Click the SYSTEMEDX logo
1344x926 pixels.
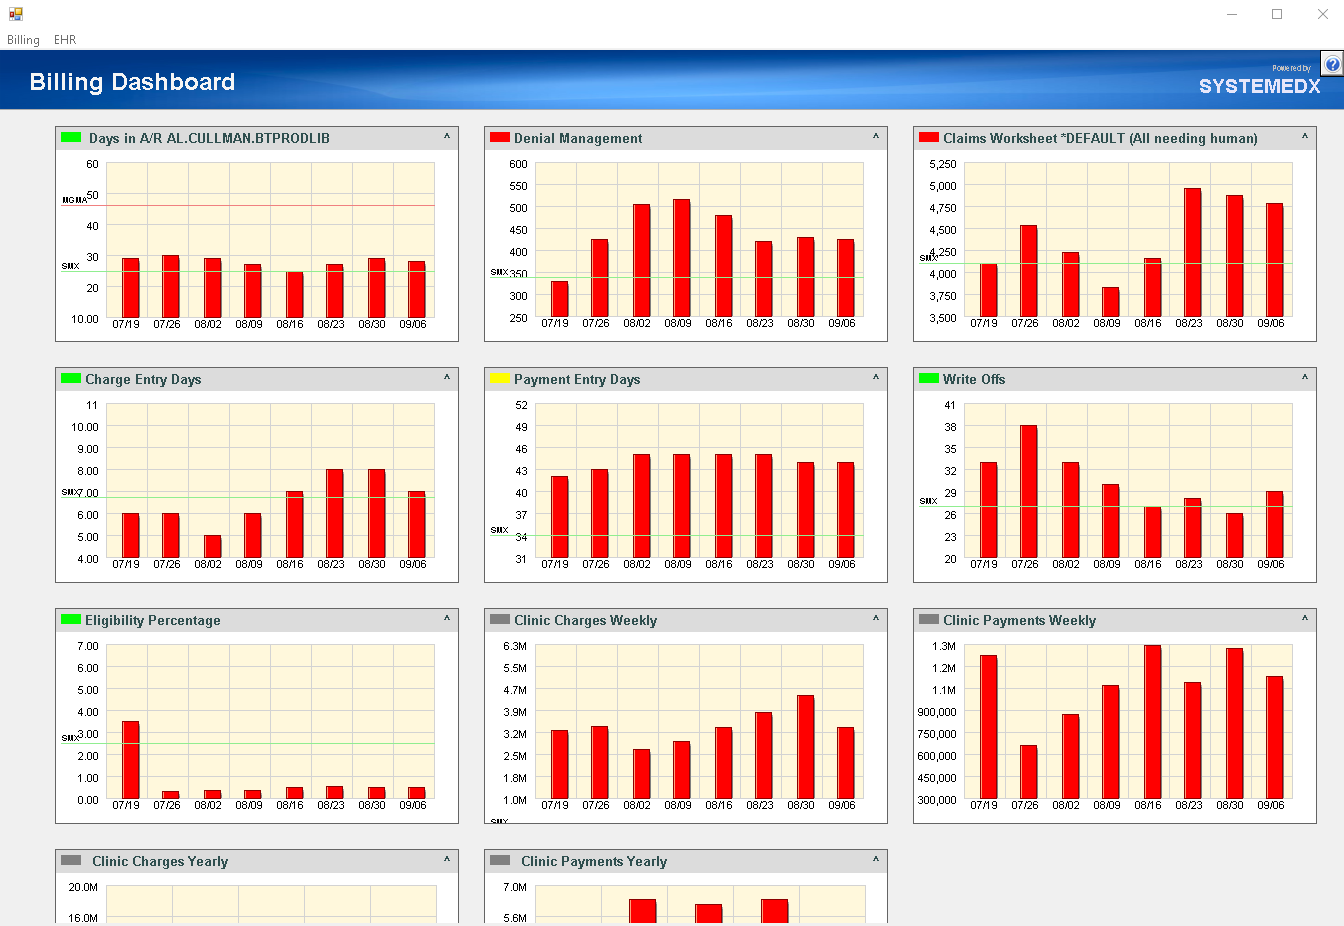click(1259, 86)
